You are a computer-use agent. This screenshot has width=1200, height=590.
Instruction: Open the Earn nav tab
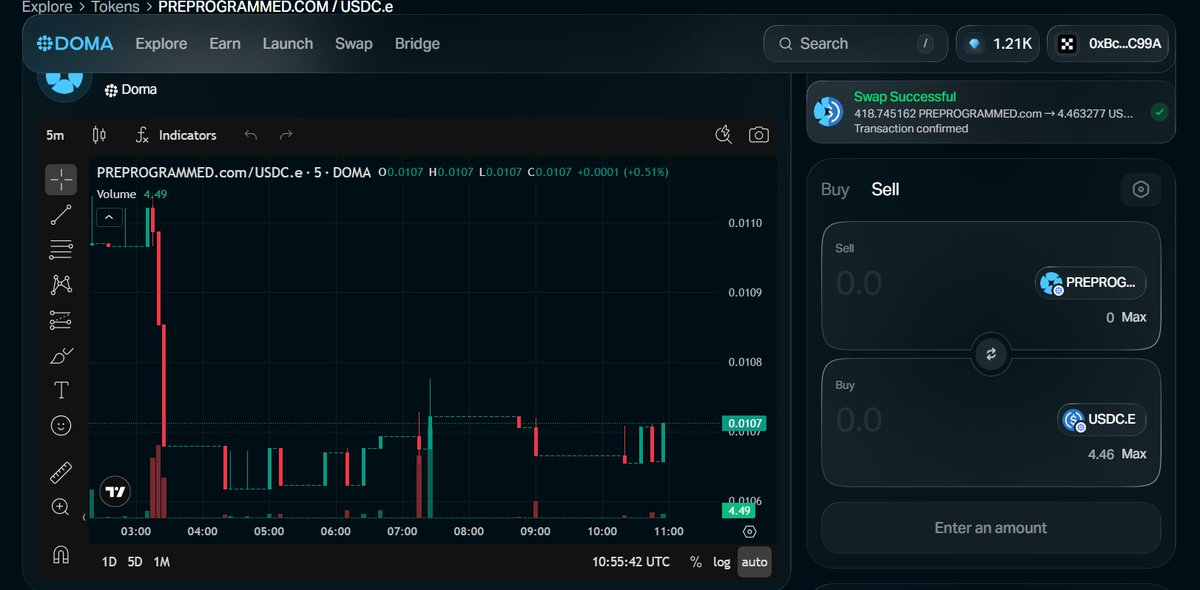click(225, 44)
